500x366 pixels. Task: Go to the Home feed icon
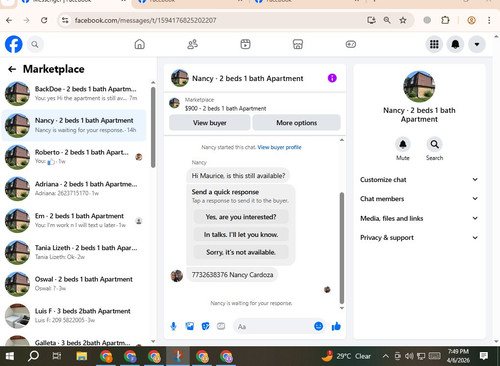point(140,44)
